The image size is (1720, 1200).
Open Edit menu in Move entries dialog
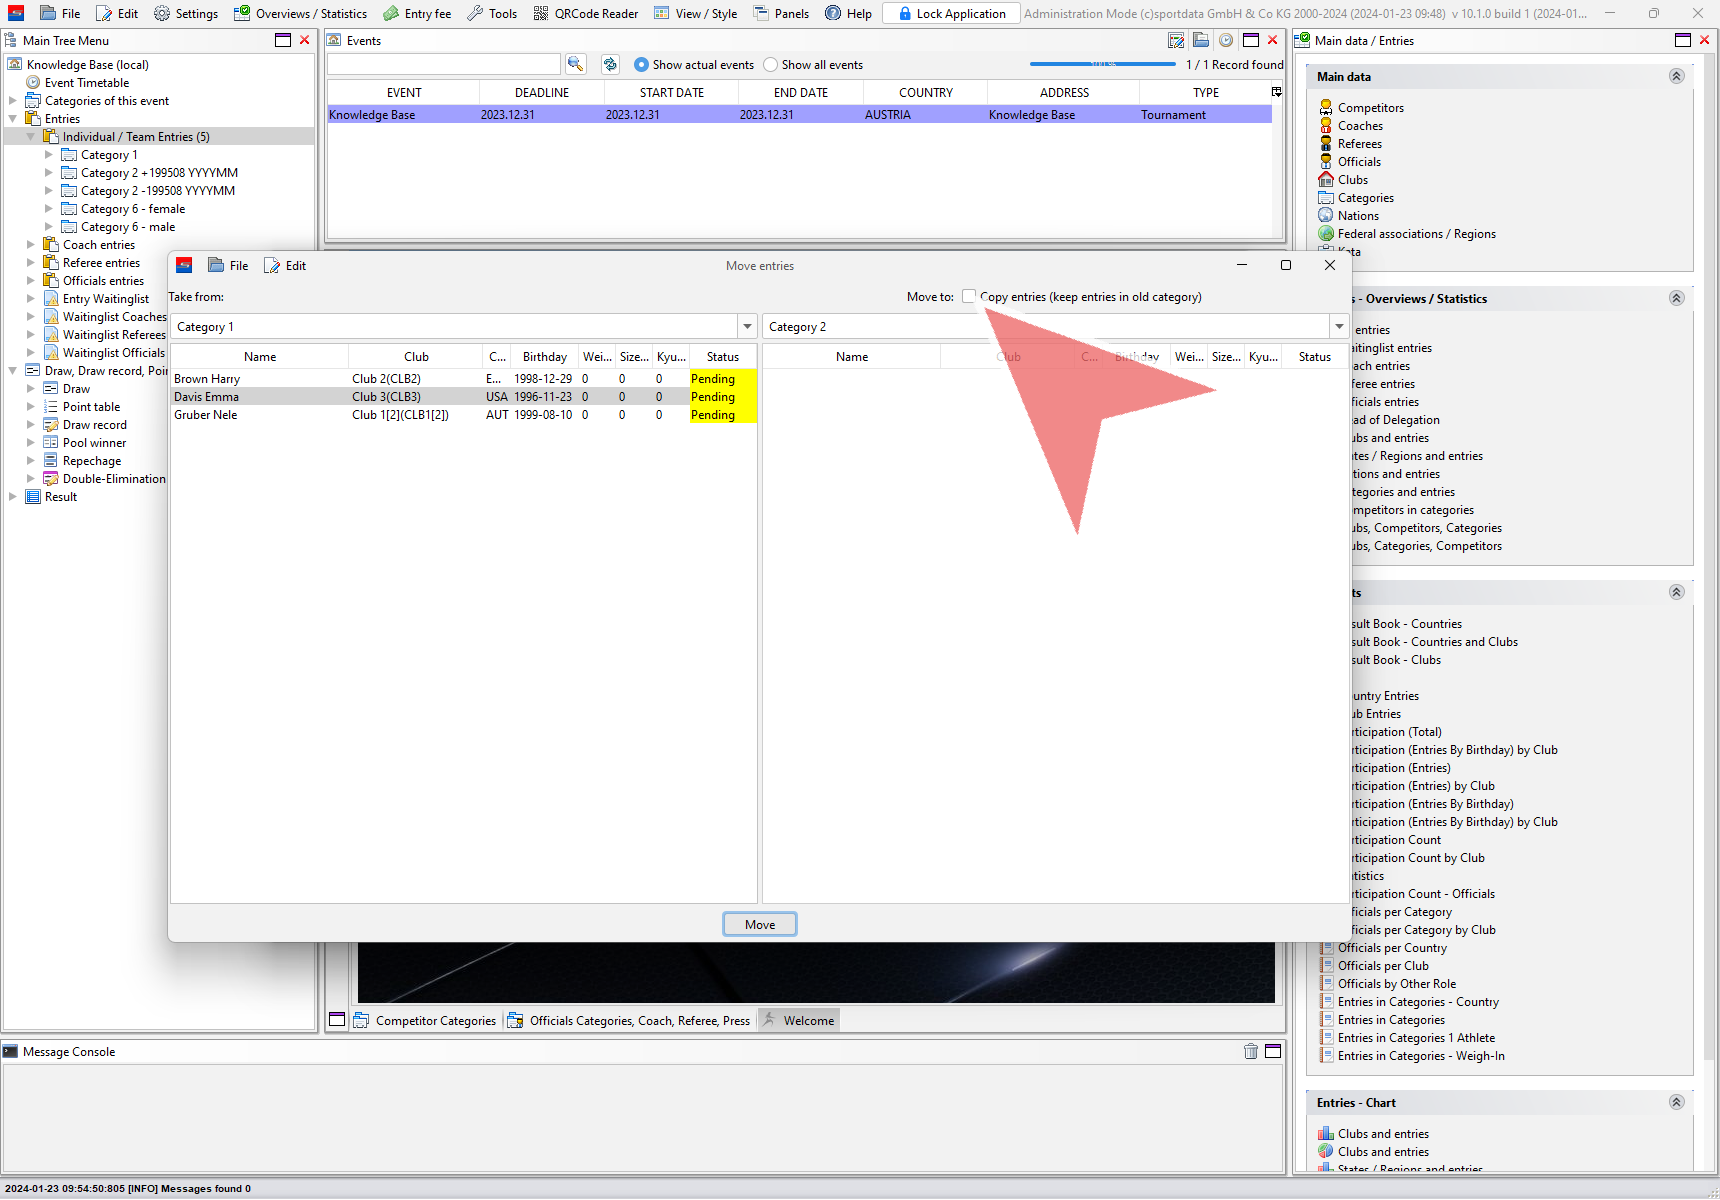point(285,265)
